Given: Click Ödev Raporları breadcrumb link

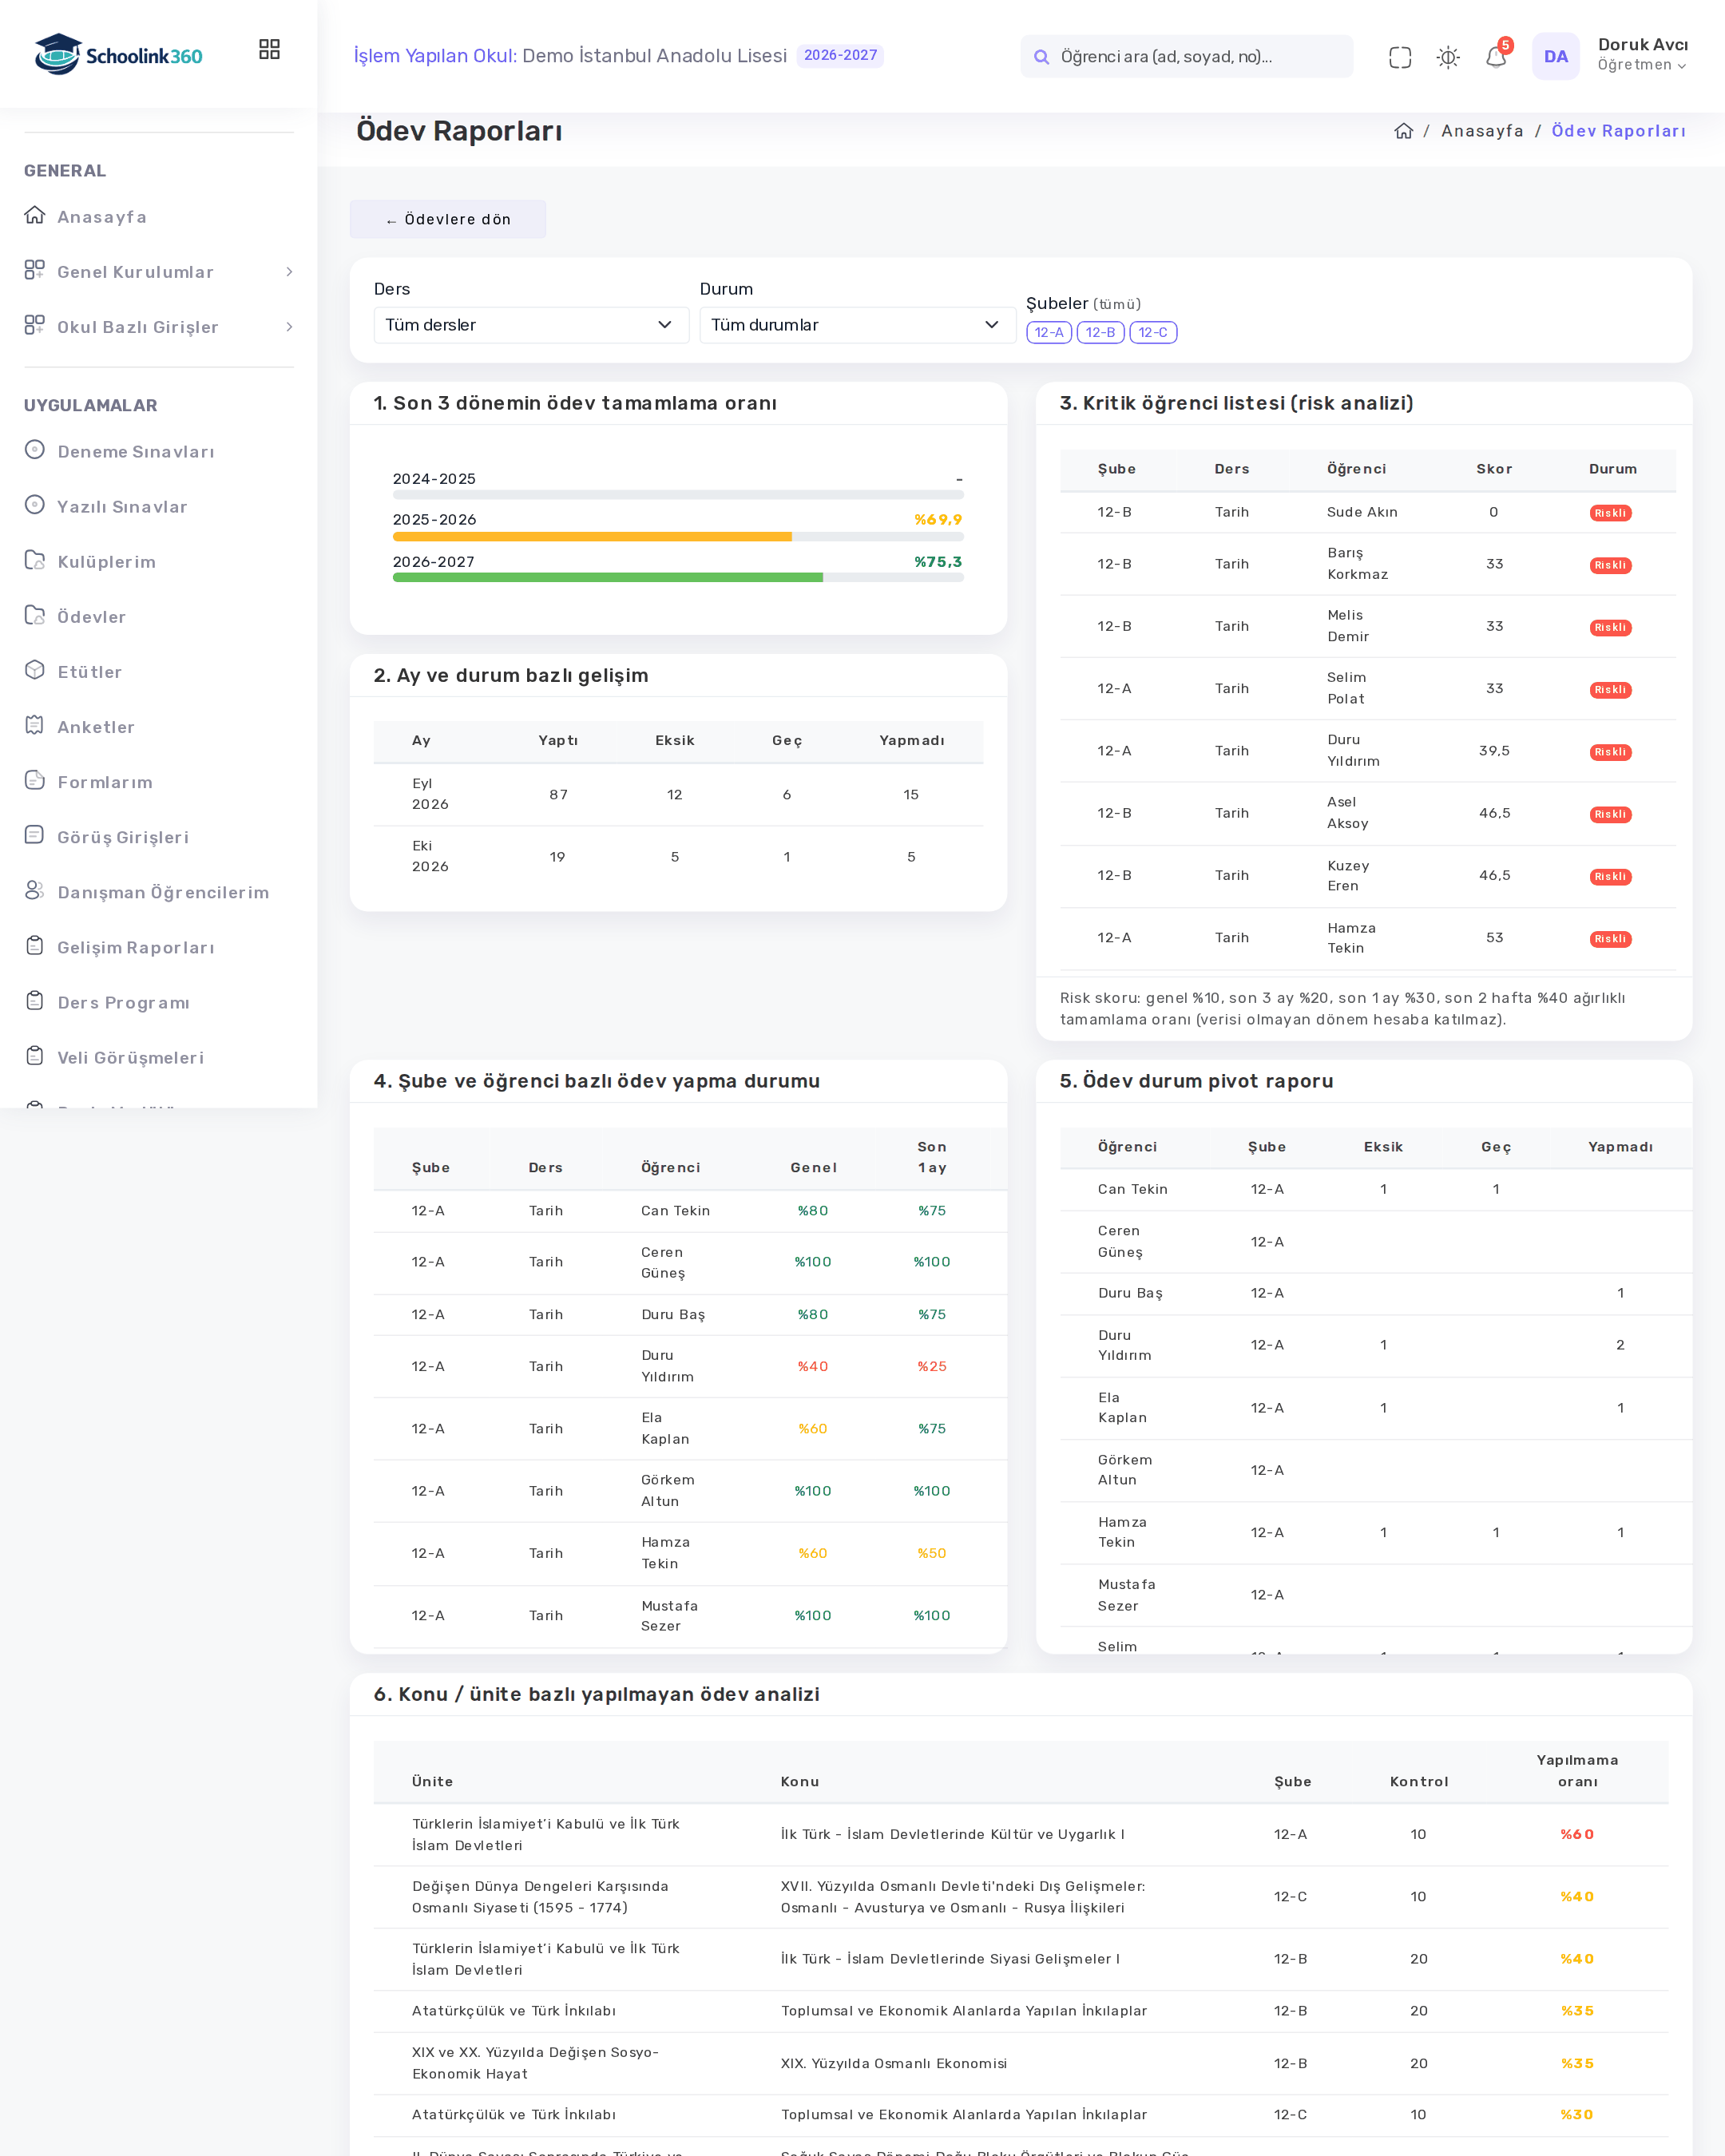Looking at the screenshot, I should click(1618, 131).
